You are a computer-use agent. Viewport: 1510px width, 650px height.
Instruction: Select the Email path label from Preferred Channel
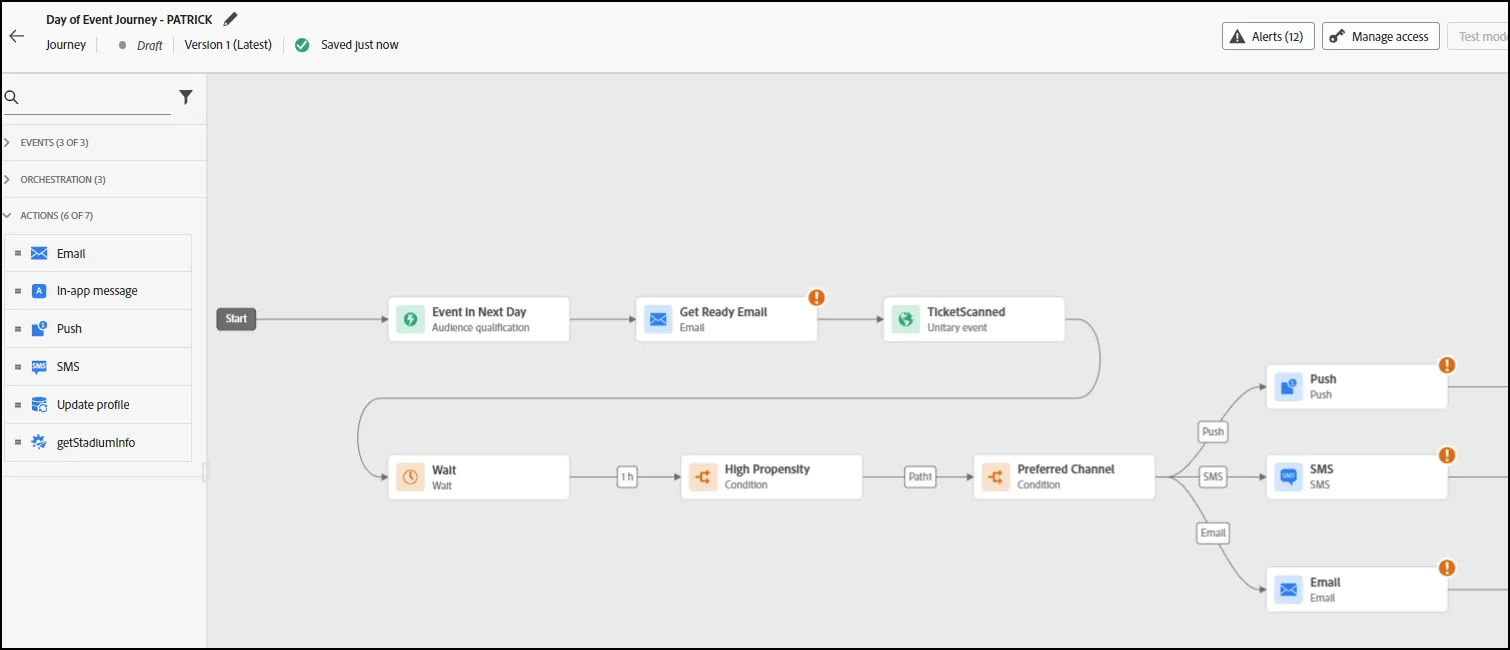click(1213, 533)
